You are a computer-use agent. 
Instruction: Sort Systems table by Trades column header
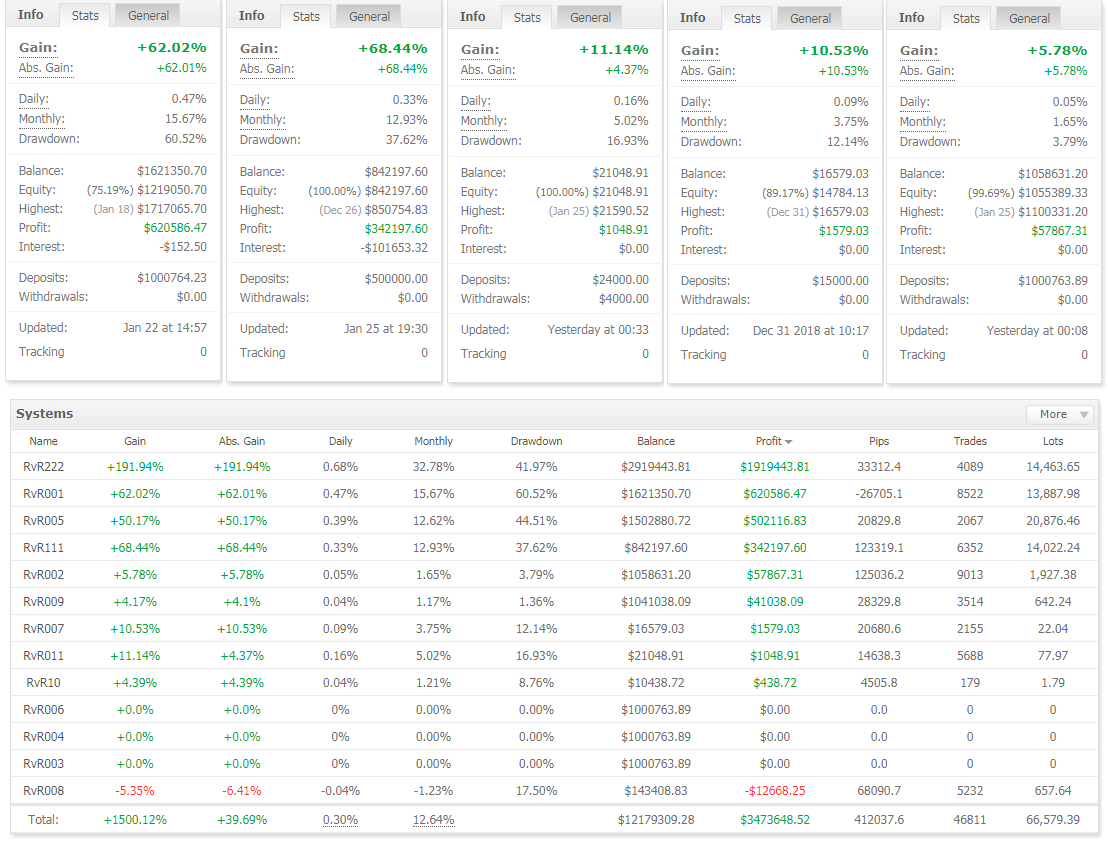pyautogui.click(x=970, y=441)
